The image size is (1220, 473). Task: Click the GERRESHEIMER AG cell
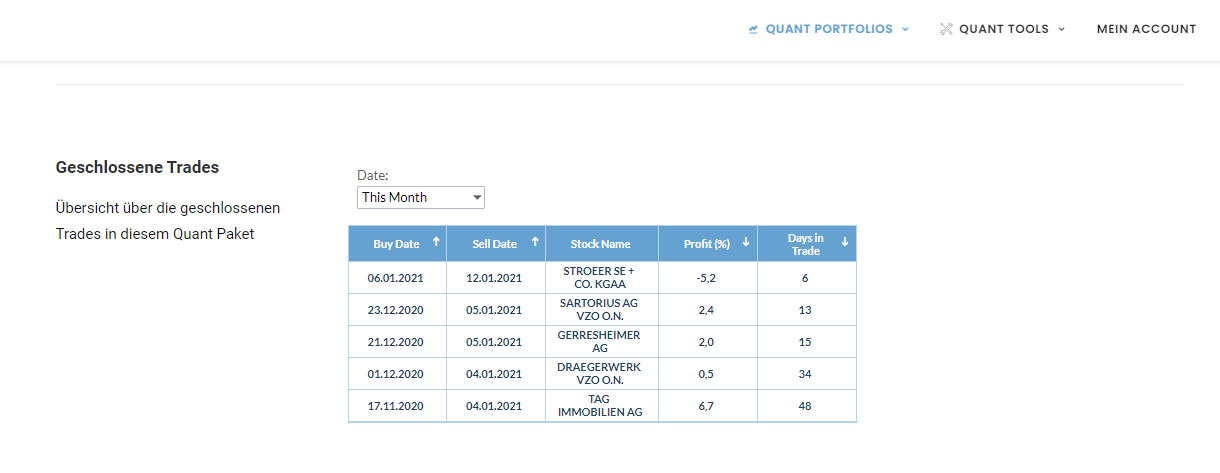601,342
